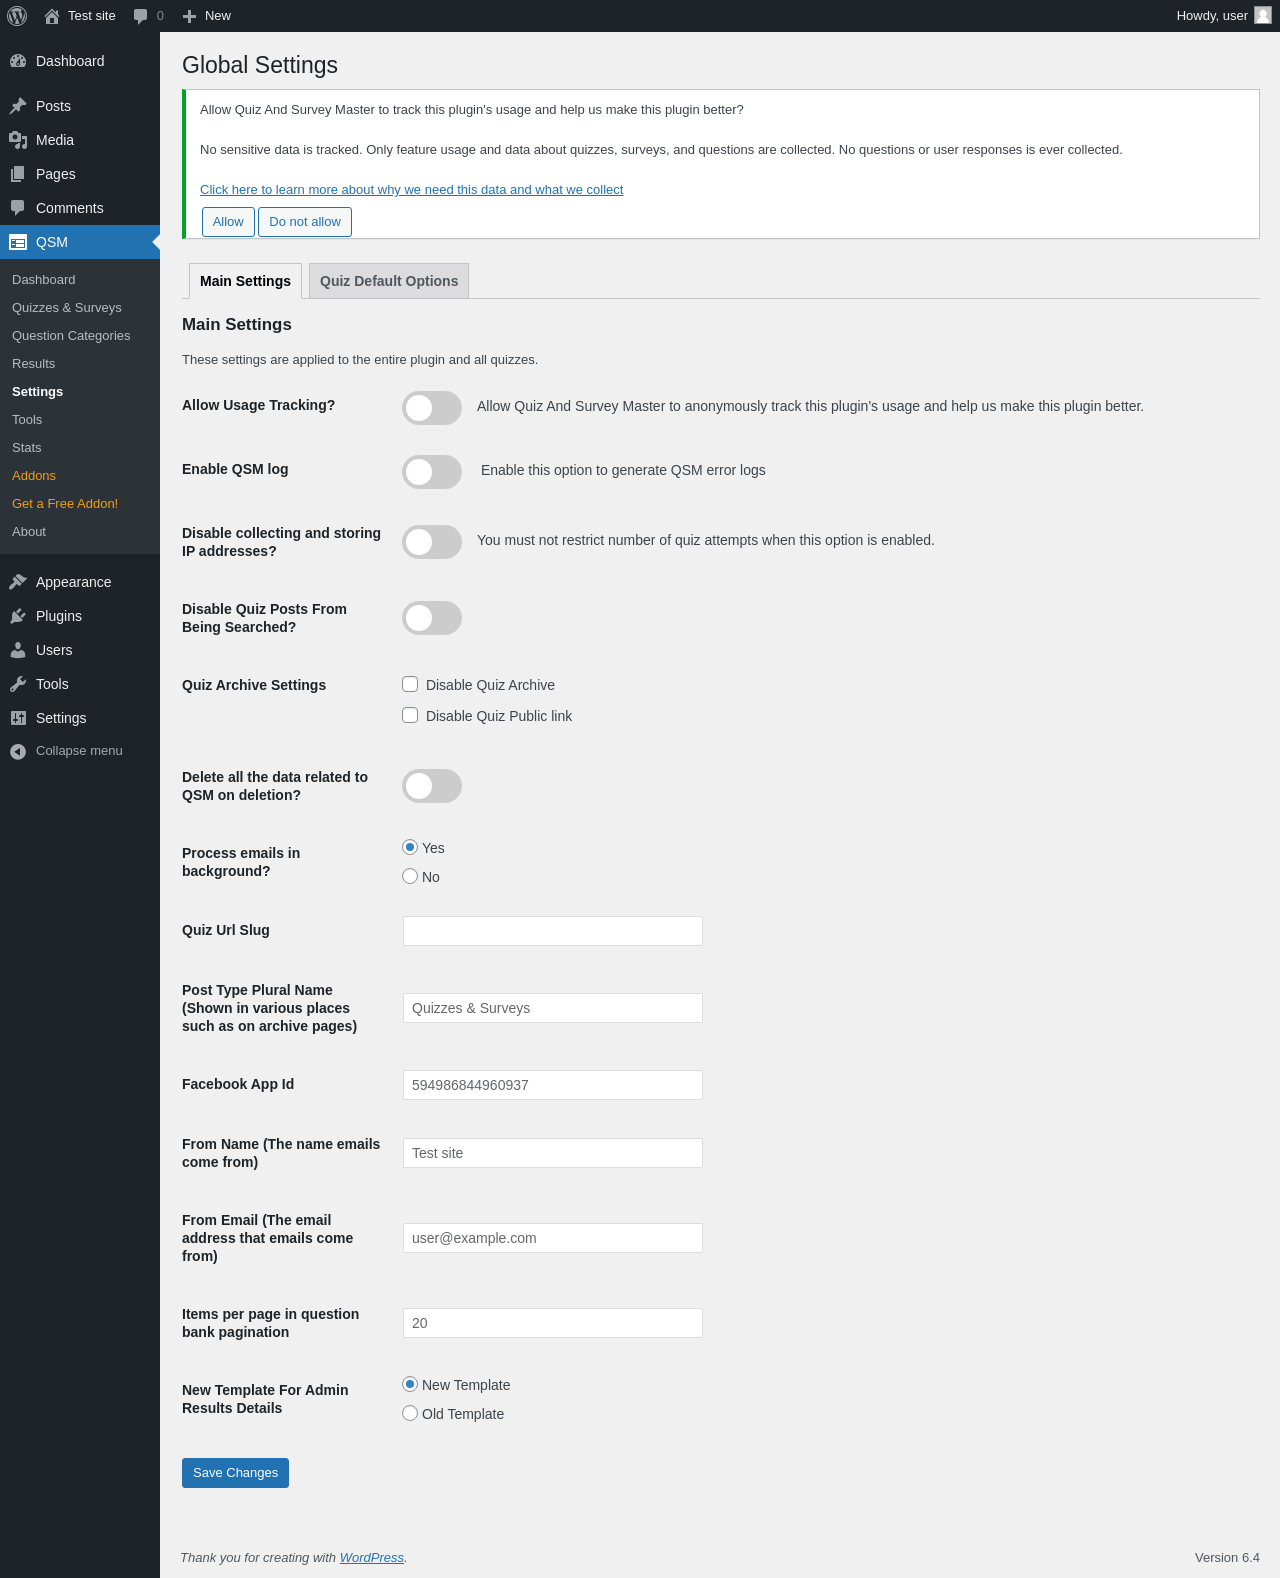1280x1578 pixels.
Task: Click the Media icon in sidebar
Action: coord(18,140)
